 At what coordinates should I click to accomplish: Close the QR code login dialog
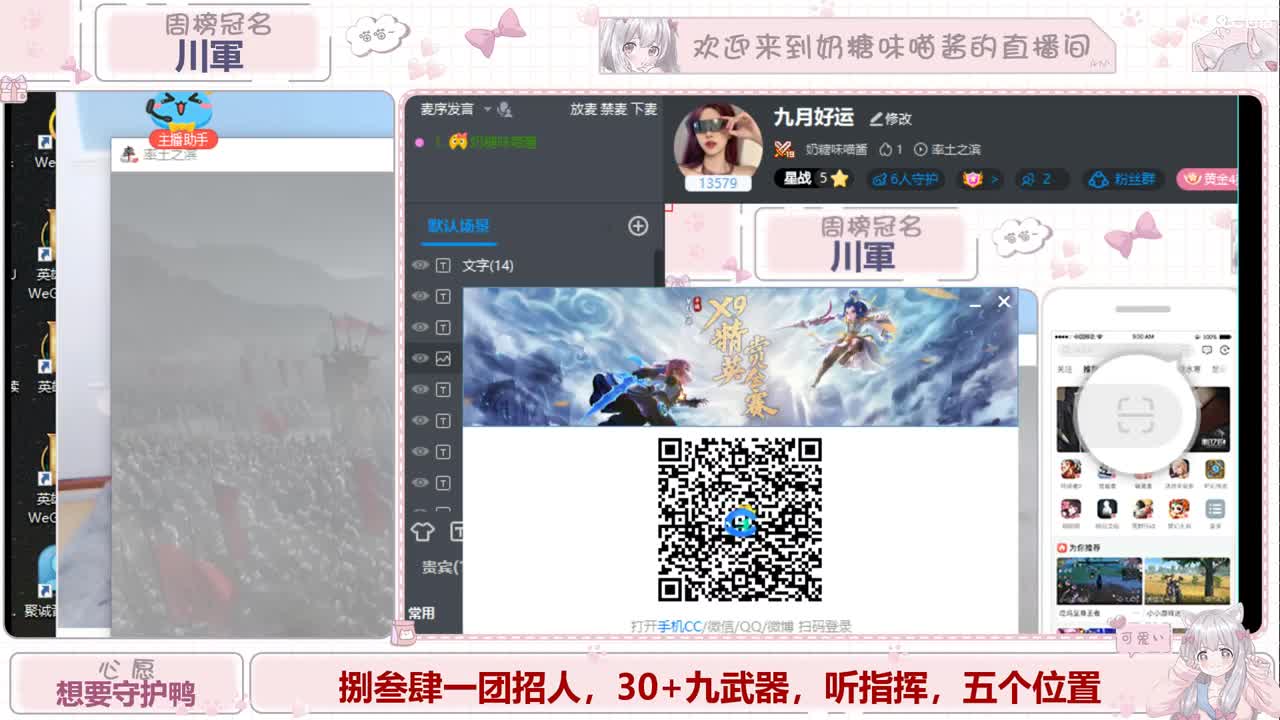pyautogui.click(x=1004, y=301)
